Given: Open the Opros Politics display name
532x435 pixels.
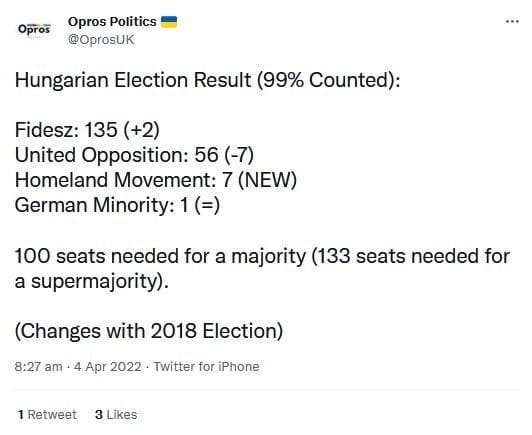Looking at the screenshot, I should click(112, 22).
